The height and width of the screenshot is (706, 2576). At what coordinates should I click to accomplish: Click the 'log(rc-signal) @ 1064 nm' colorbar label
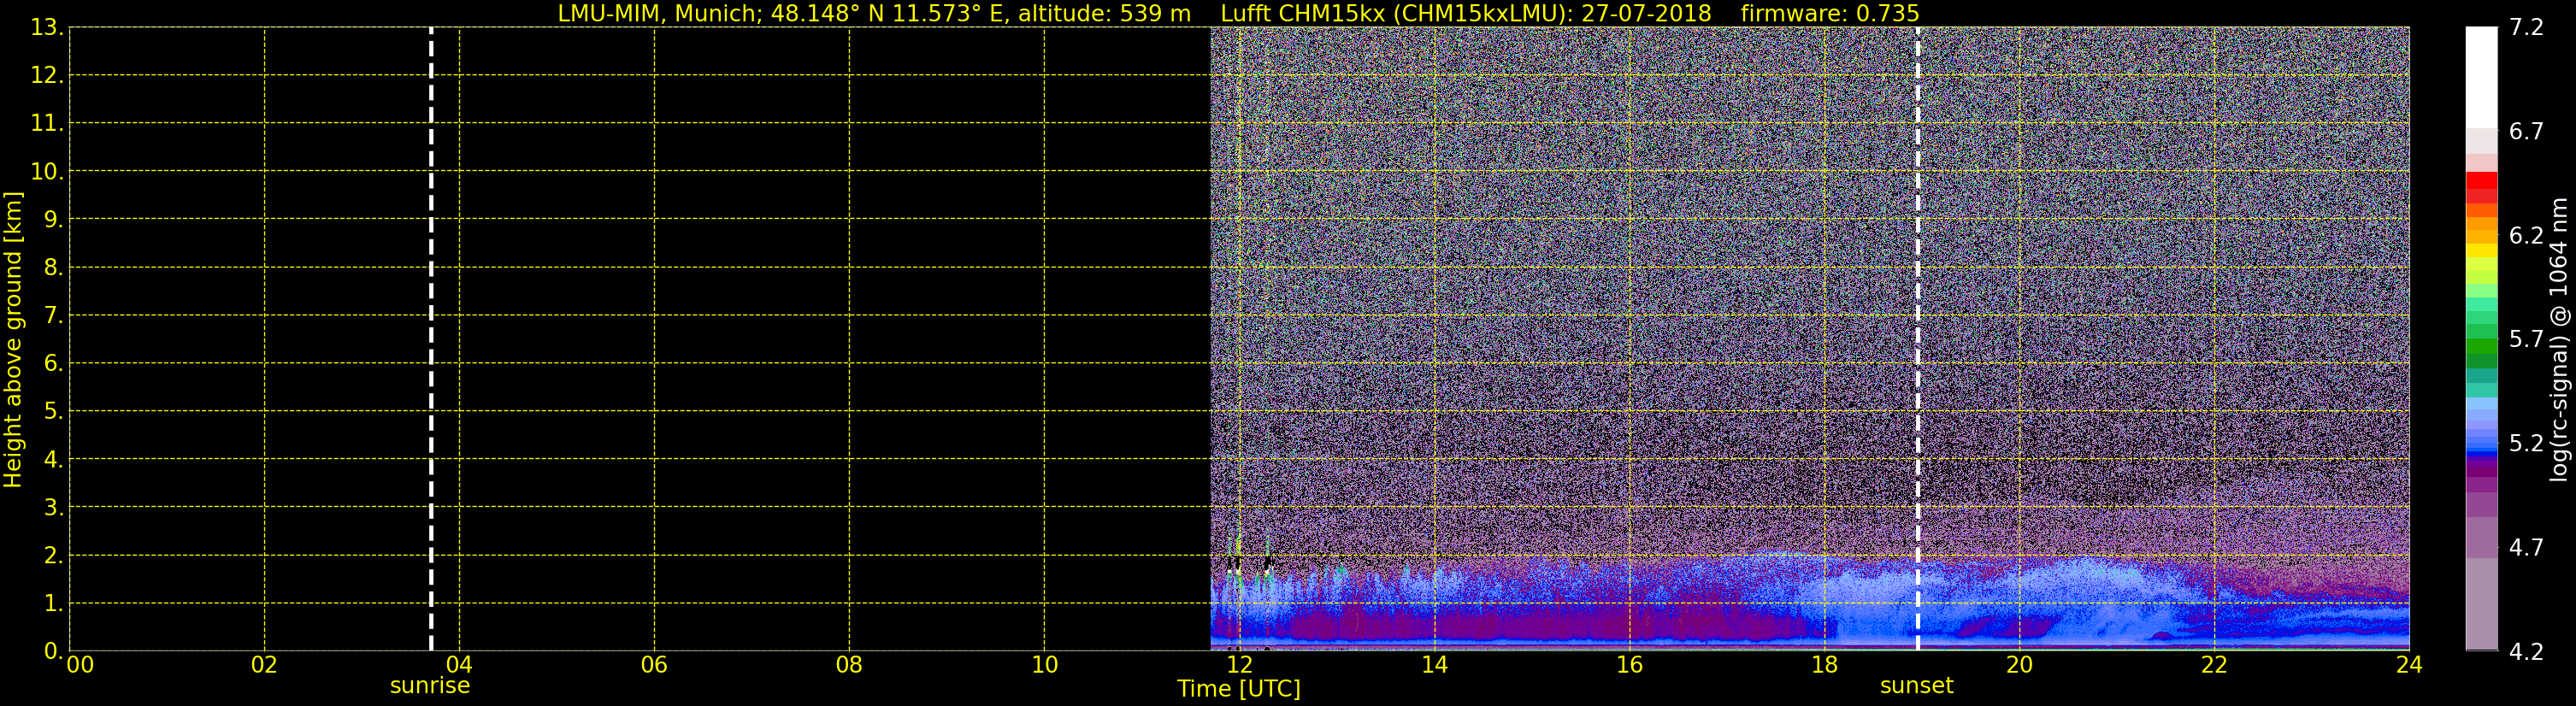(x=2558, y=339)
